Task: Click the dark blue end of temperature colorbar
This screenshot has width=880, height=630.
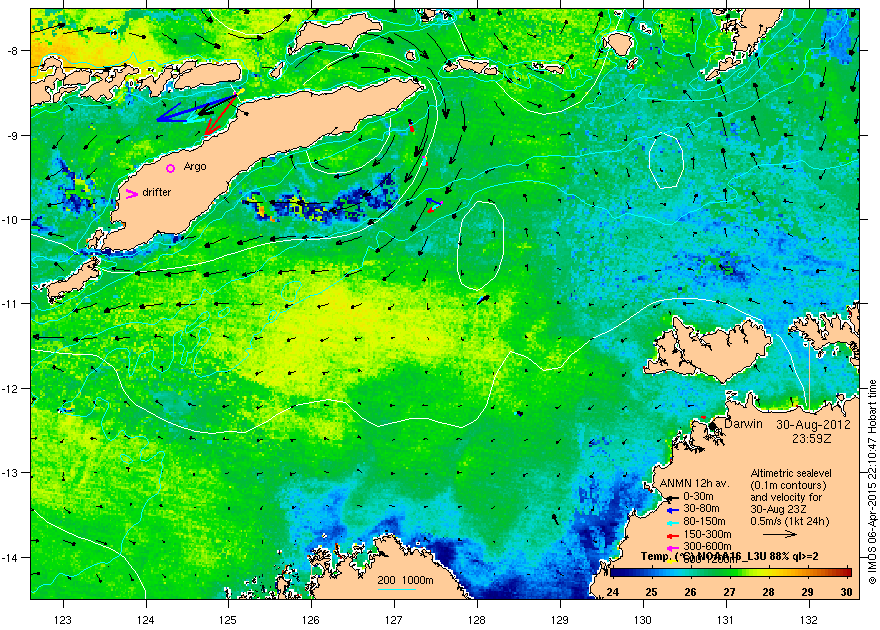Action: pyautogui.click(x=615, y=573)
